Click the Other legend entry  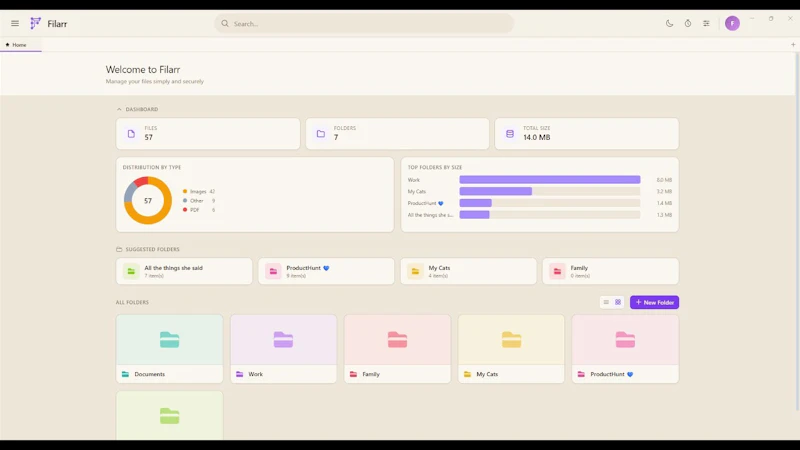pos(198,201)
